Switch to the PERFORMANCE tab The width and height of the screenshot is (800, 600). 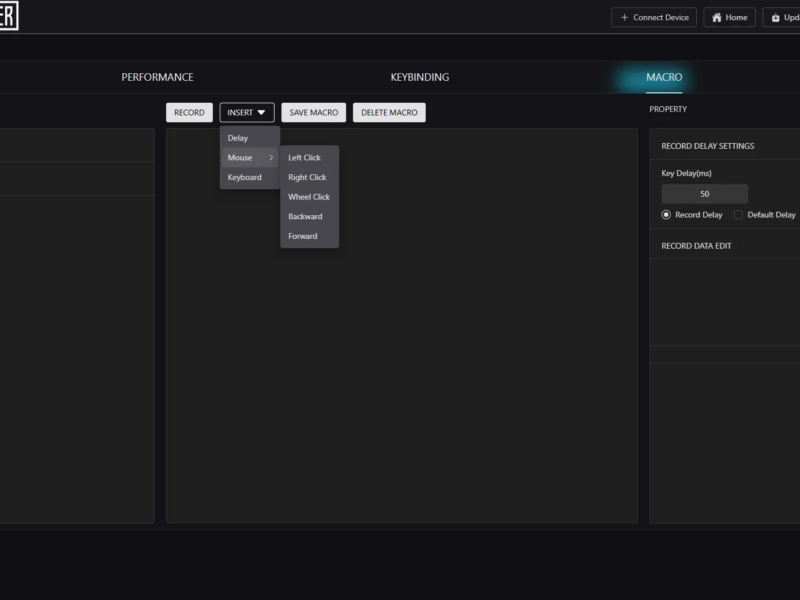pyautogui.click(x=157, y=77)
